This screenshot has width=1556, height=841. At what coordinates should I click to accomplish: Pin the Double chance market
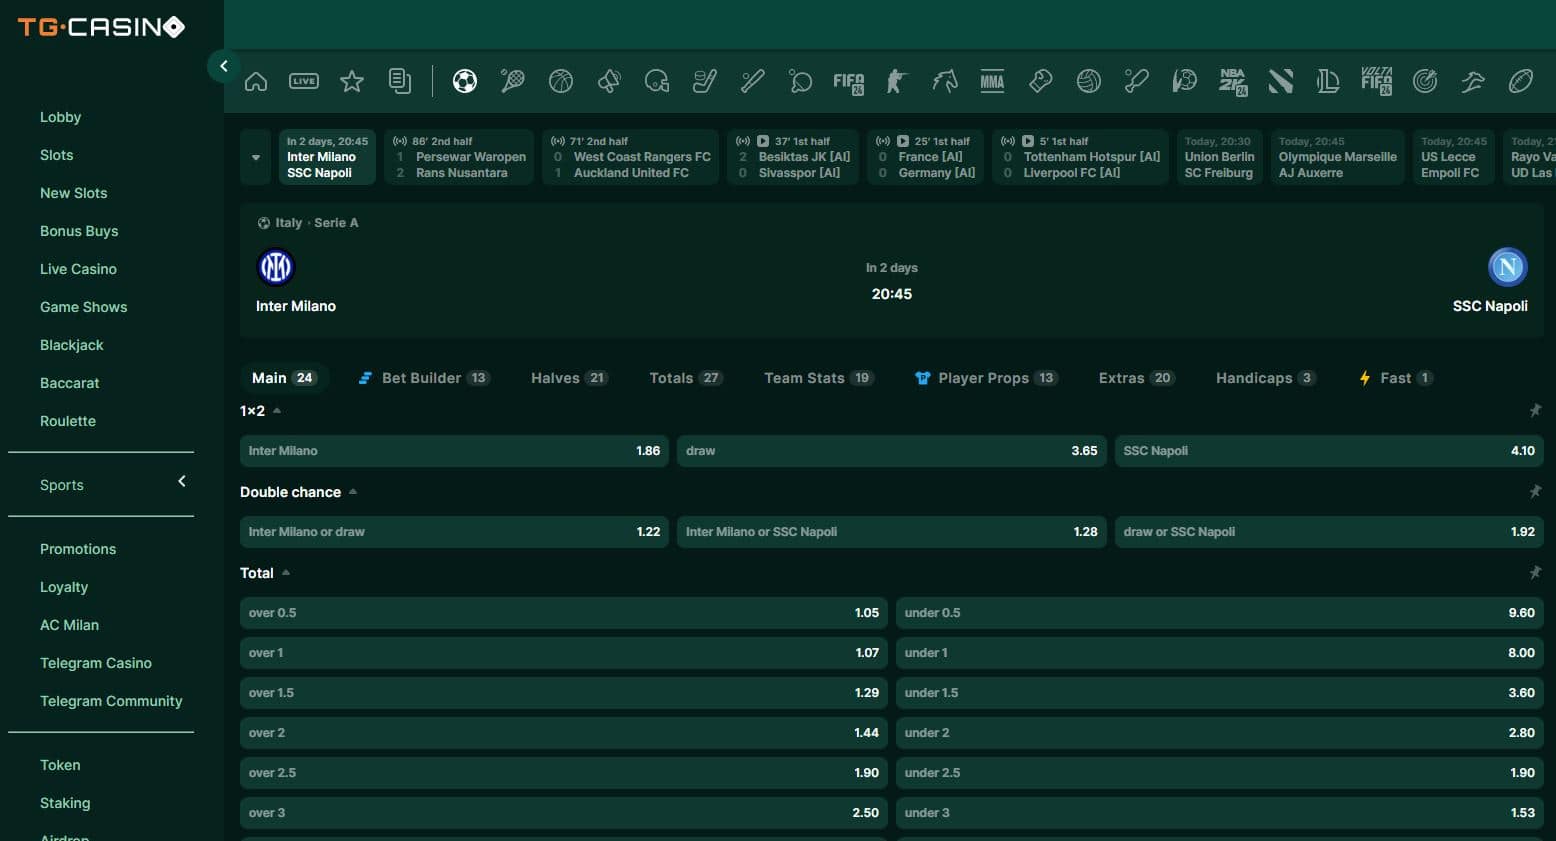coord(1535,491)
